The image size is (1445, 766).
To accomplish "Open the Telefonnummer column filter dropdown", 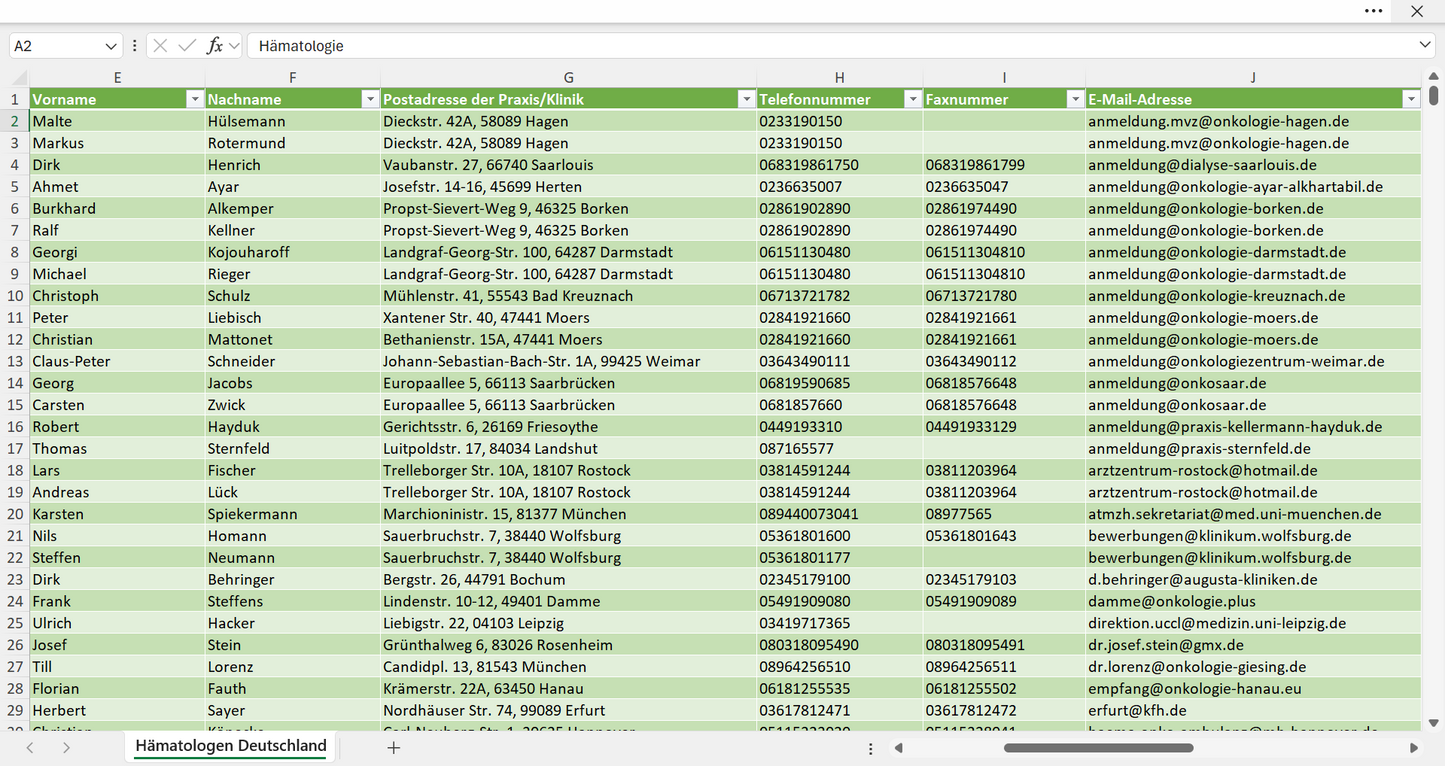I will tap(912, 99).
